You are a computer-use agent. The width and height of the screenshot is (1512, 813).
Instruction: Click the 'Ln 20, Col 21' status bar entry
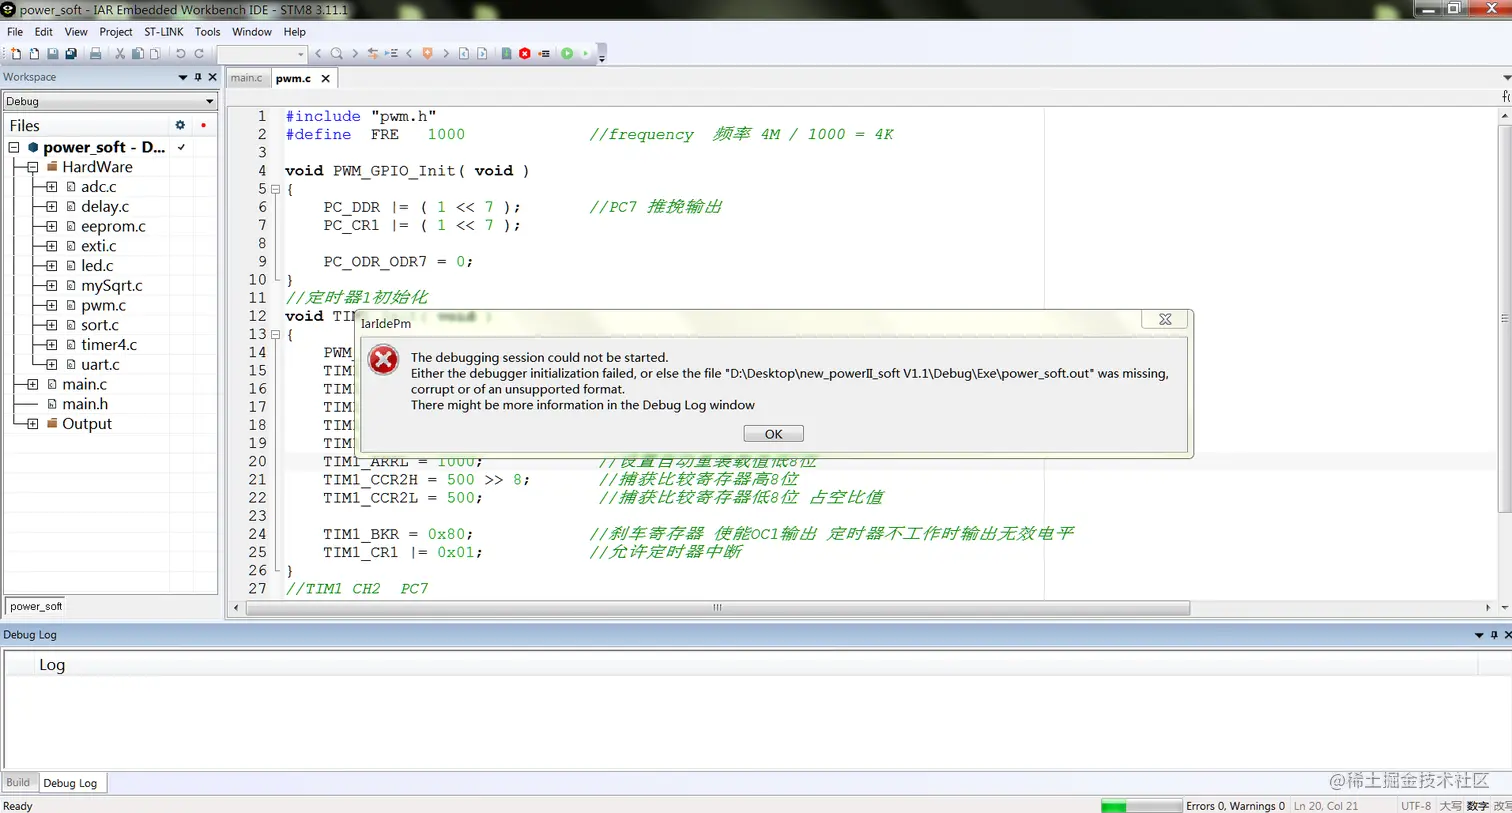point(1326,806)
